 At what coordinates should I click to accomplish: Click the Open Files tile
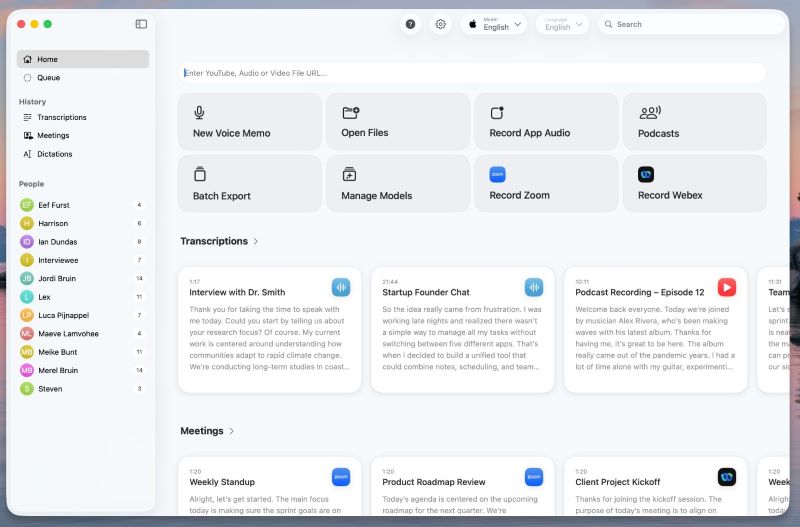398,121
